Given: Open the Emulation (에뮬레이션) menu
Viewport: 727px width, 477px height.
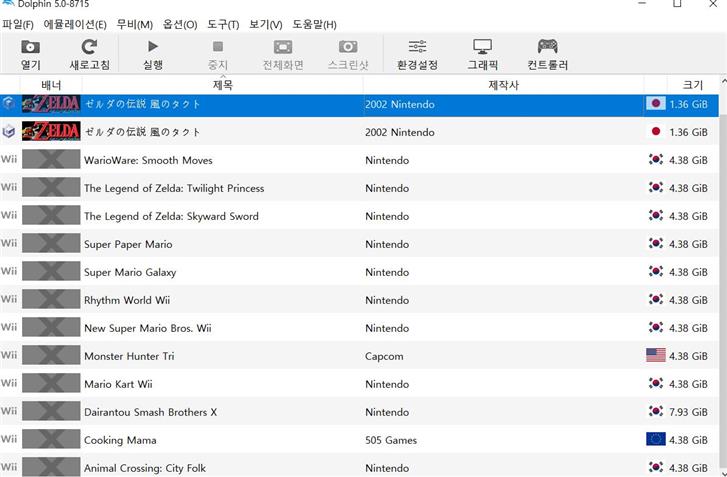Looking at the screenshot, I should pyautogui.click(x=75, y=25).
